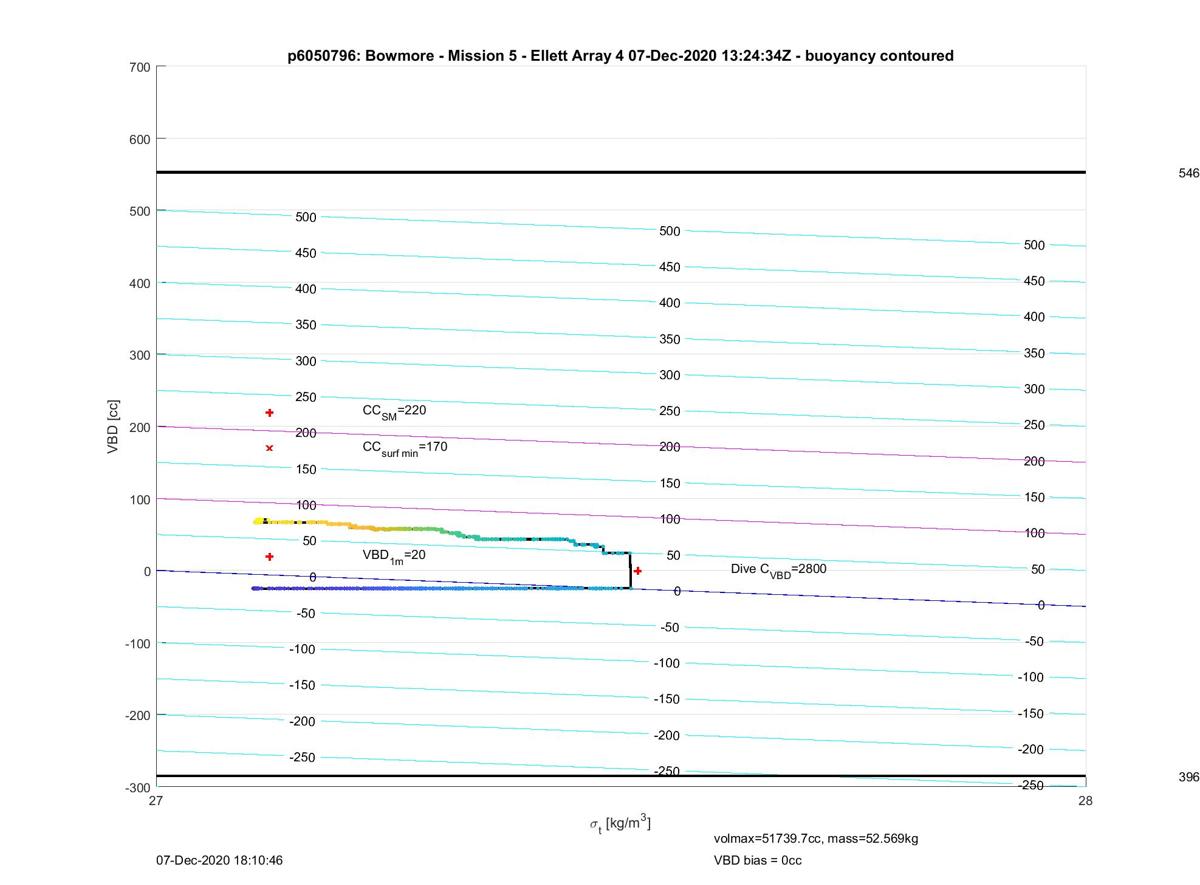Click the plot title starting with p6050796: Bowmore
This screenshot has width=1200, height=885.
coord(620,56)
